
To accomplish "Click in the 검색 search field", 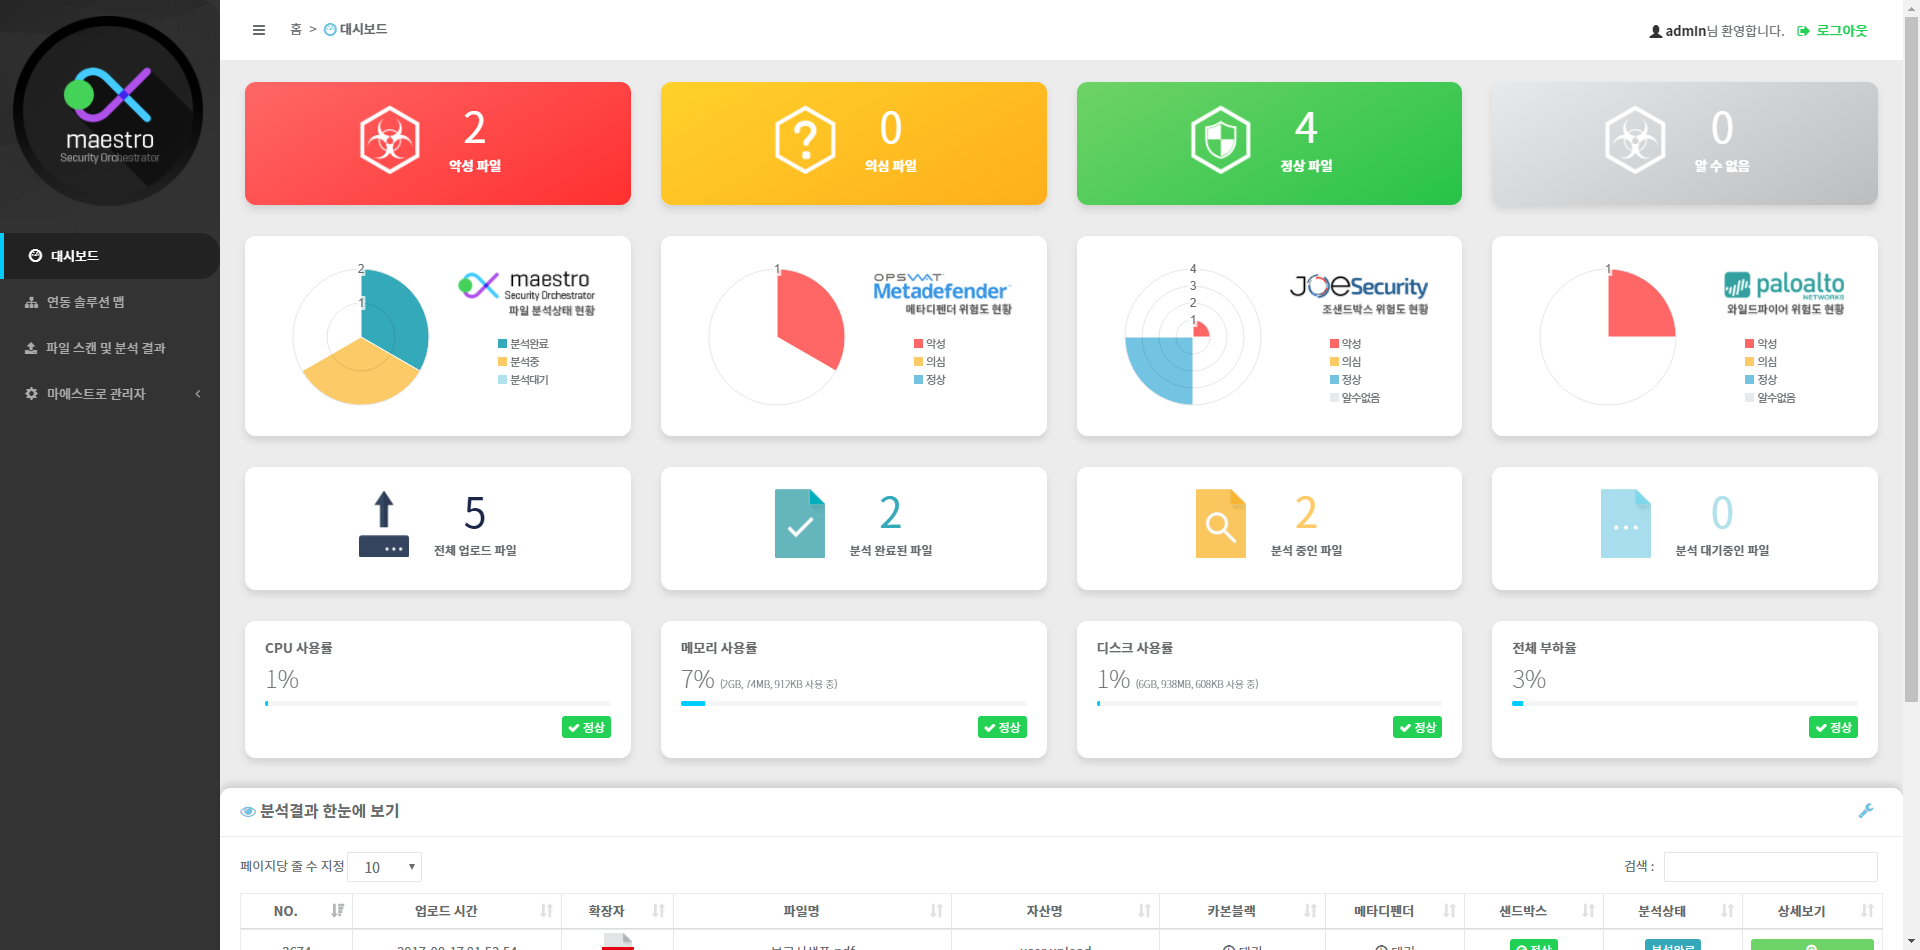I will (x=1770, y=867).
